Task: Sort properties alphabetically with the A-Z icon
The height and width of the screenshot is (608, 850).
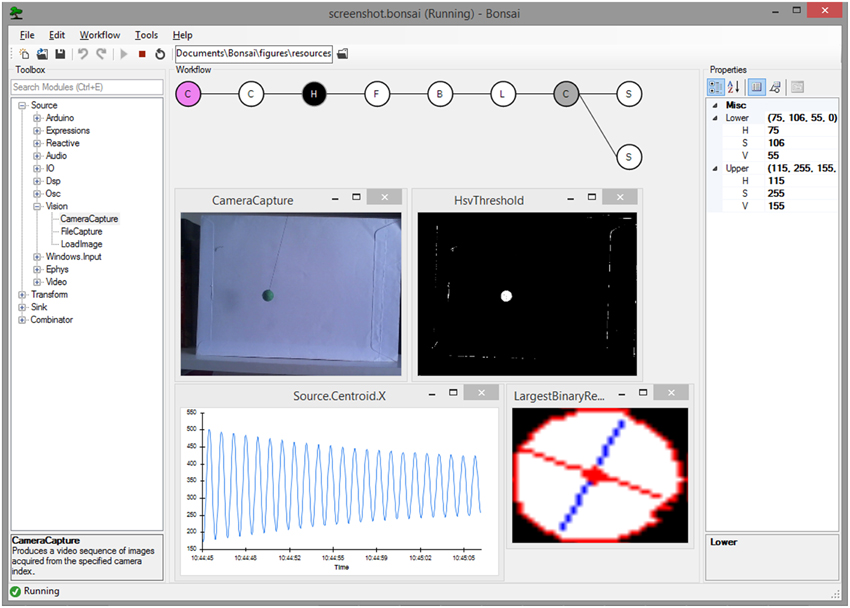Action: (731, 87)
